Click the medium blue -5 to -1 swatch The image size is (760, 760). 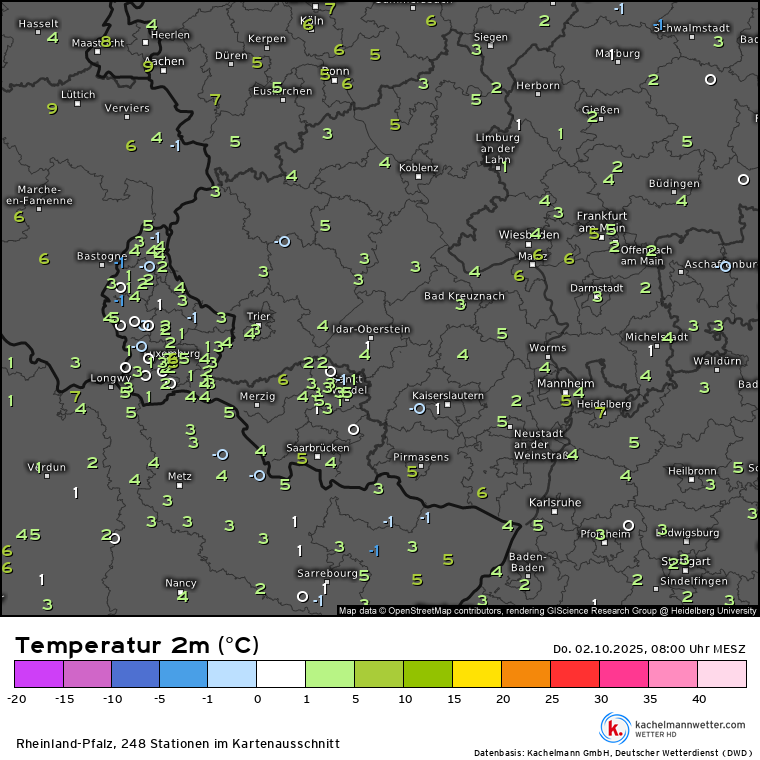click(x=183, y=674)
